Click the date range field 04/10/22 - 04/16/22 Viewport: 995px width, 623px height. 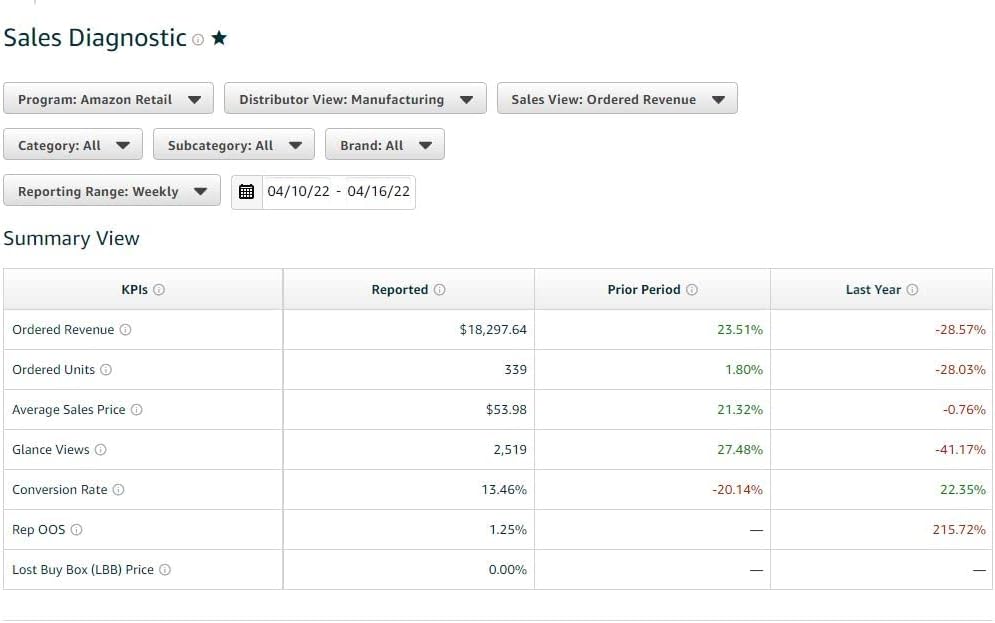338,192
